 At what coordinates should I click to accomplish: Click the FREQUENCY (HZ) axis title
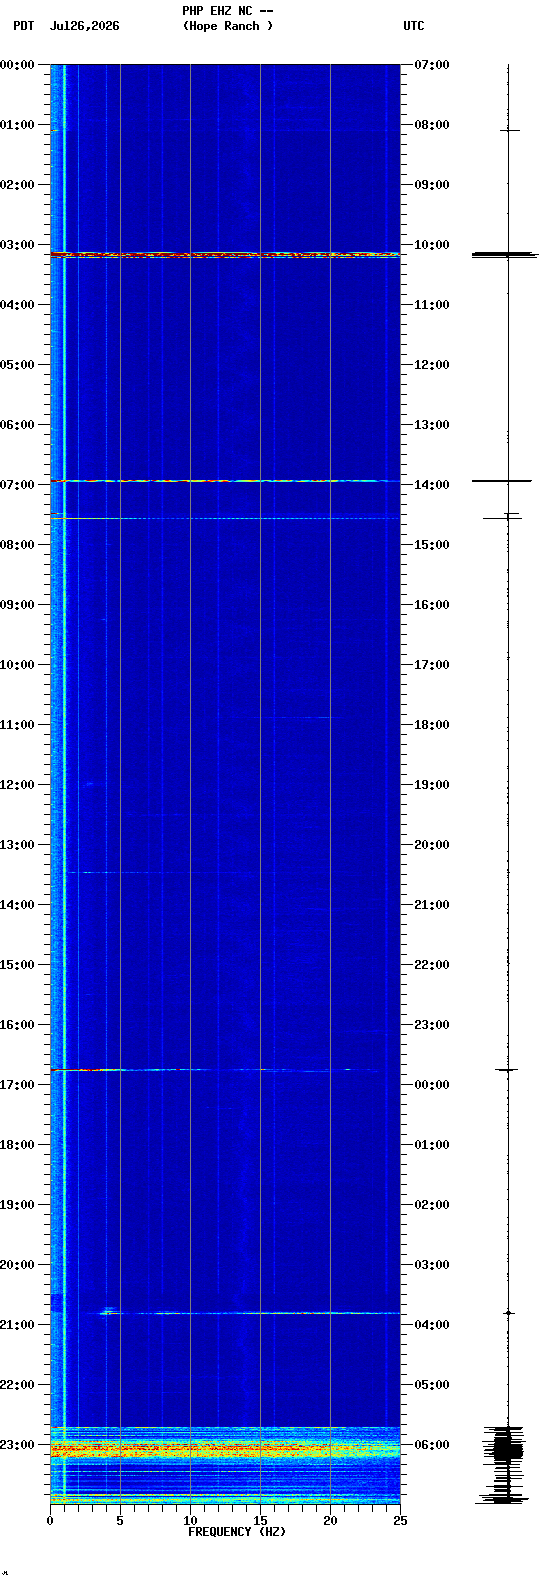237,1532
